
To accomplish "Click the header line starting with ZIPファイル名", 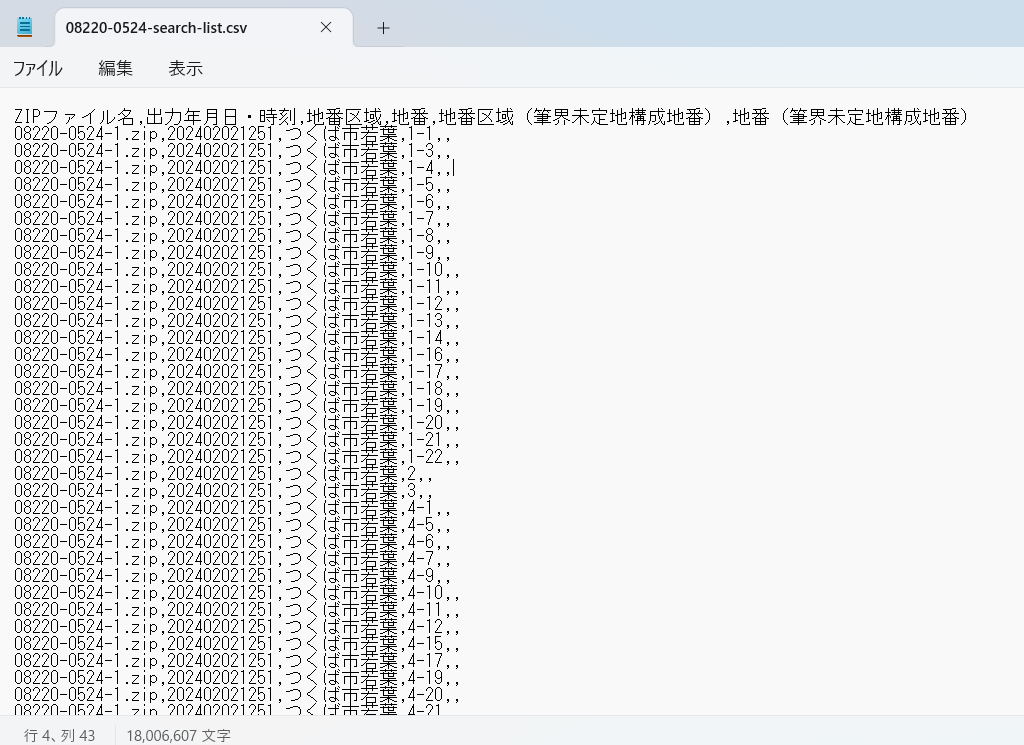I will pyautogui.click(x=491, y=117).
